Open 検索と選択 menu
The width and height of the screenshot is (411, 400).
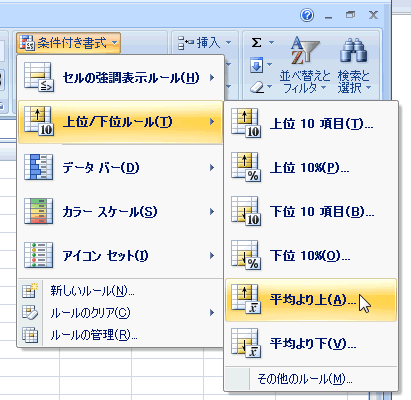coord(354,66)
